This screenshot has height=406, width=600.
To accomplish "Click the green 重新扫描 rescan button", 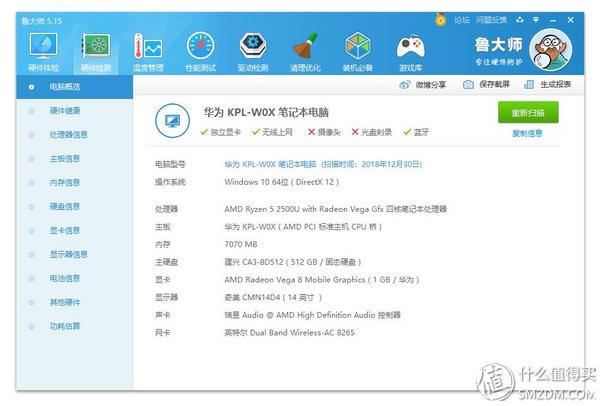I will click(528, 113).
